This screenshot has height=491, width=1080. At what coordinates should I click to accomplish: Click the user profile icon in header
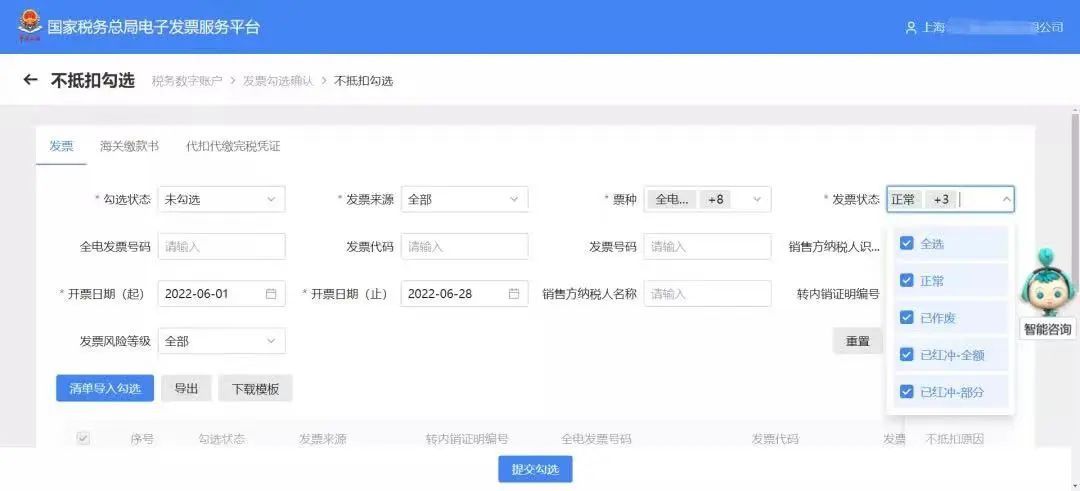tap(911, 28)
